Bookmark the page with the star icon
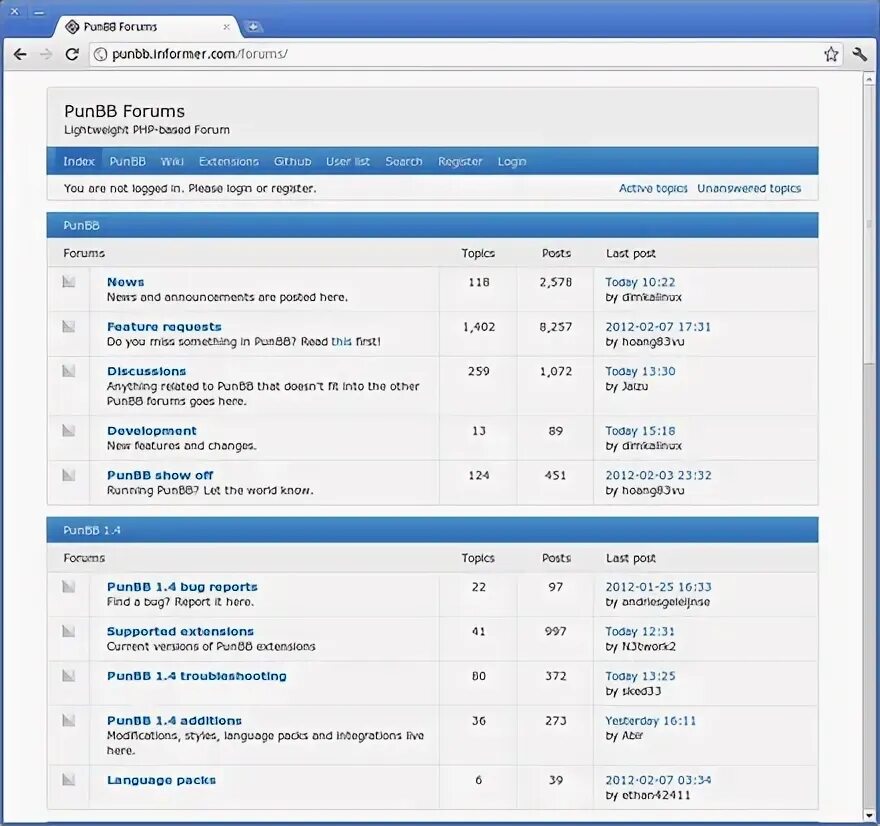 (x=831, y=54)
